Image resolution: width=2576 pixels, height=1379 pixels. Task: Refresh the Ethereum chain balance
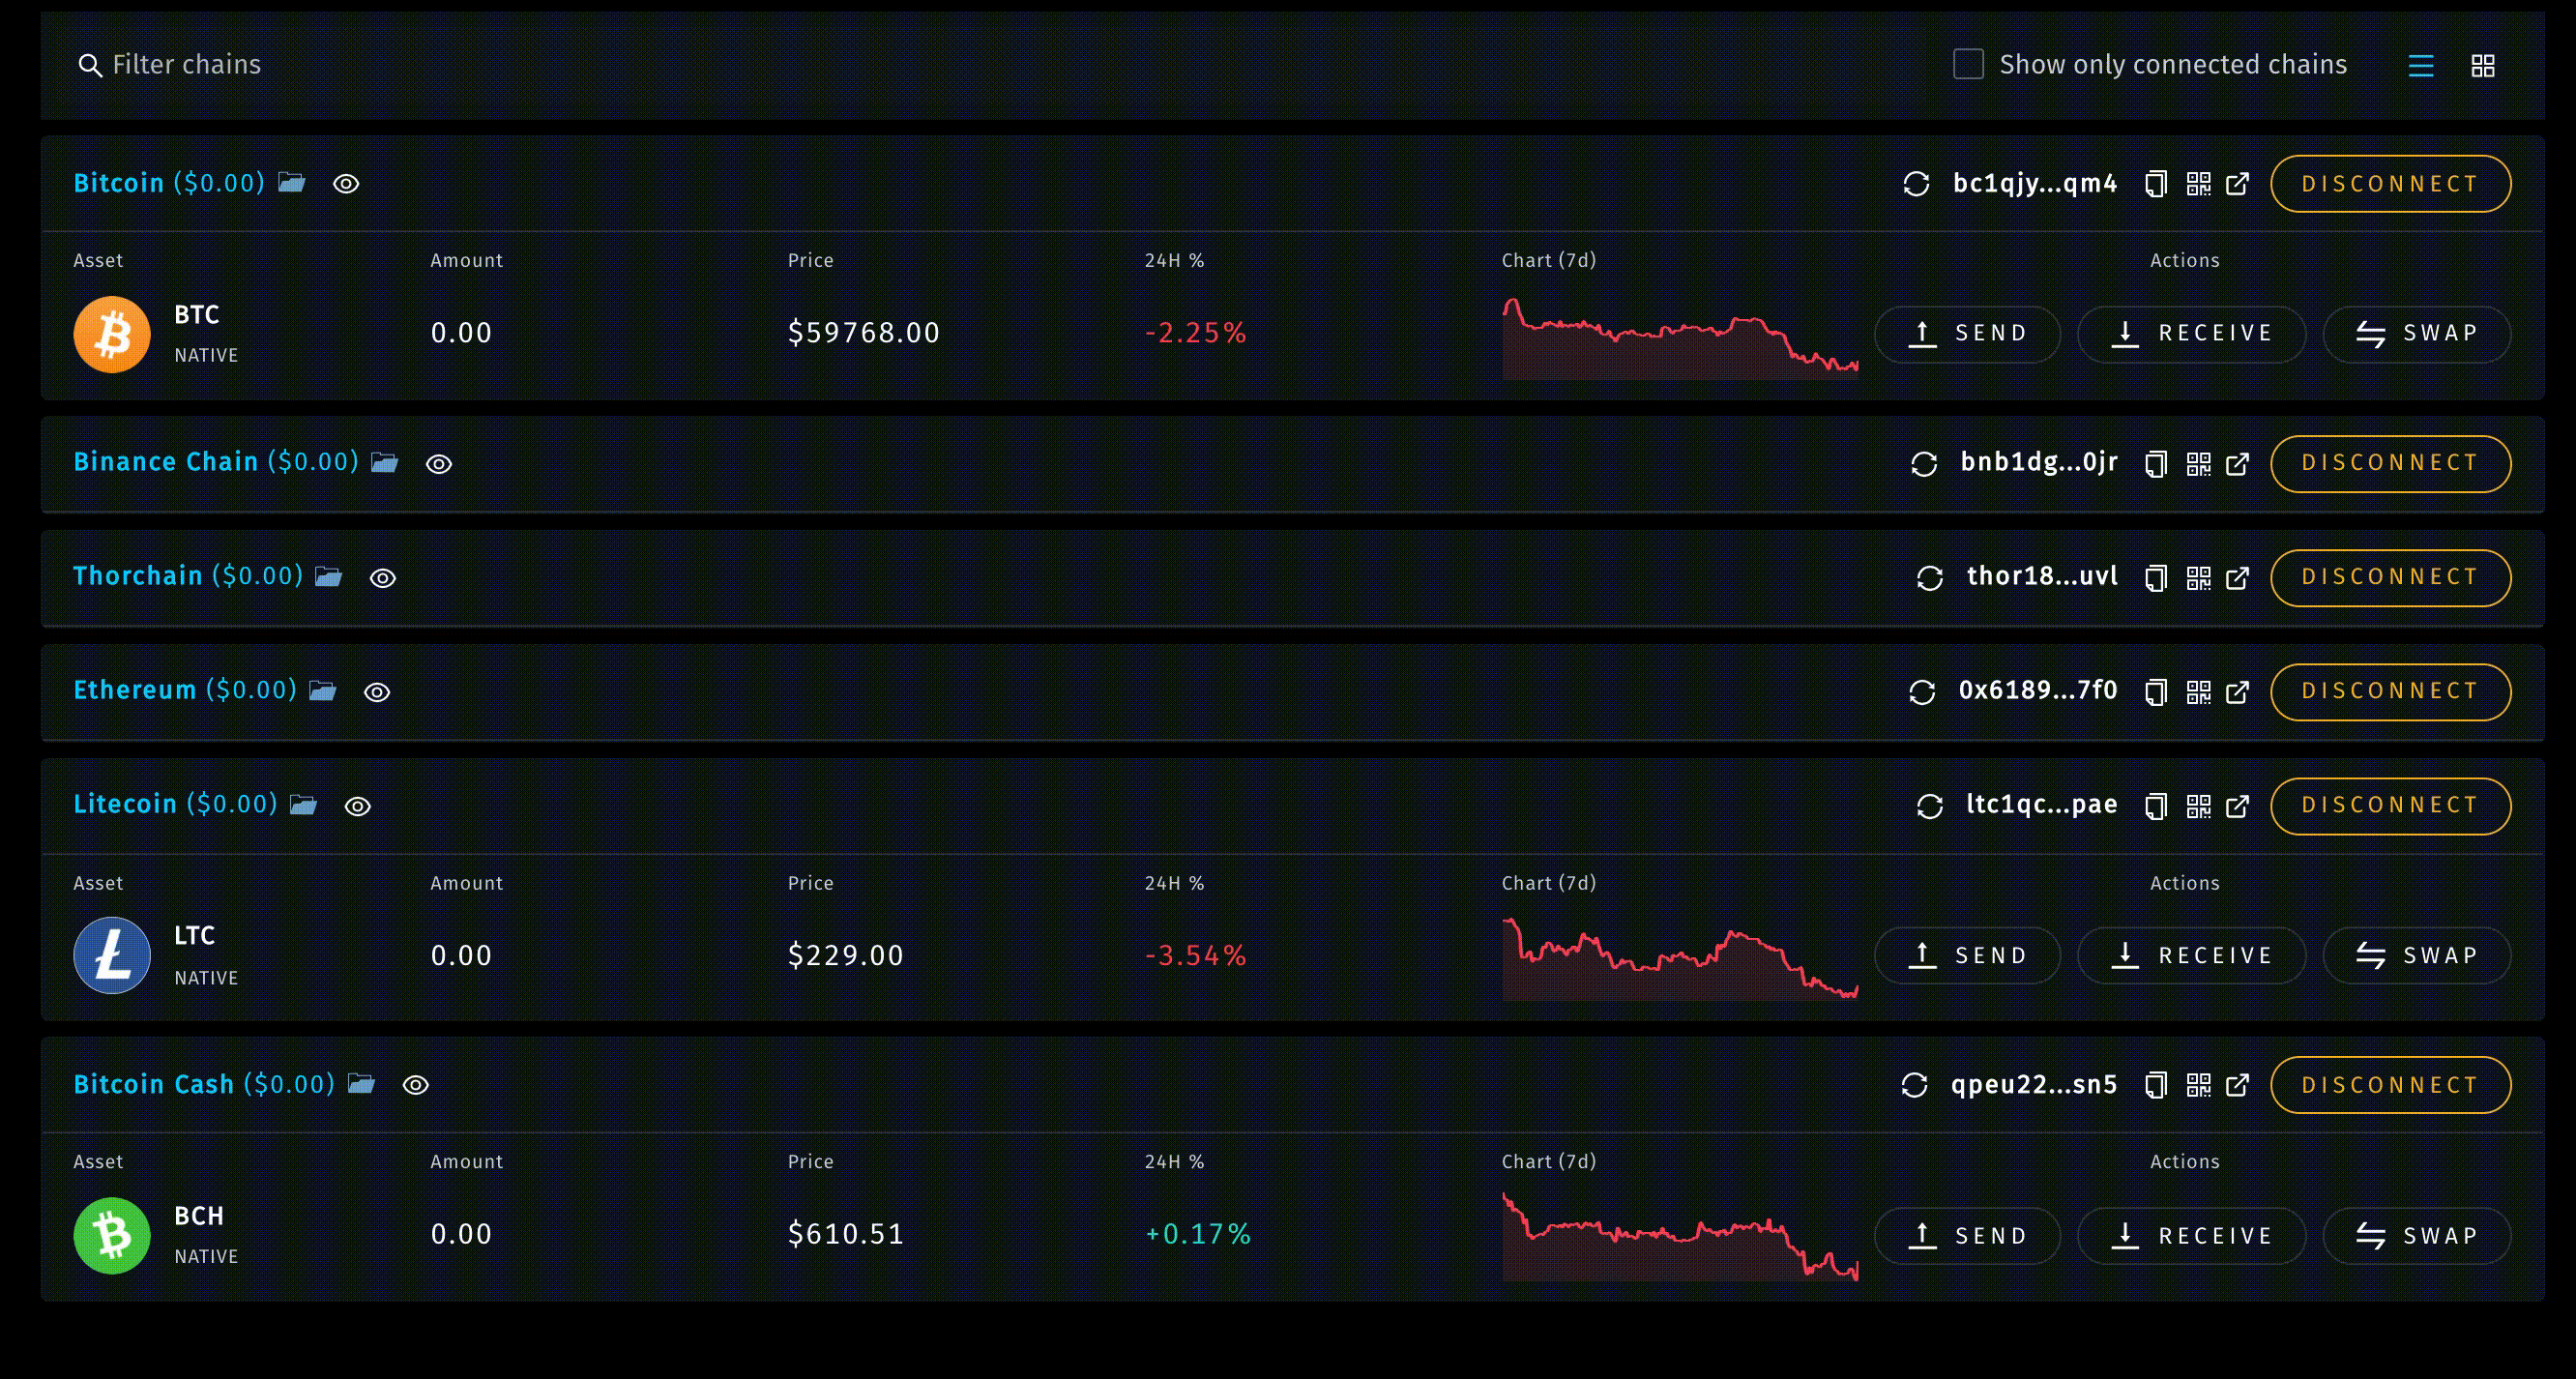pyautogui.click(x=1922, y=692)
